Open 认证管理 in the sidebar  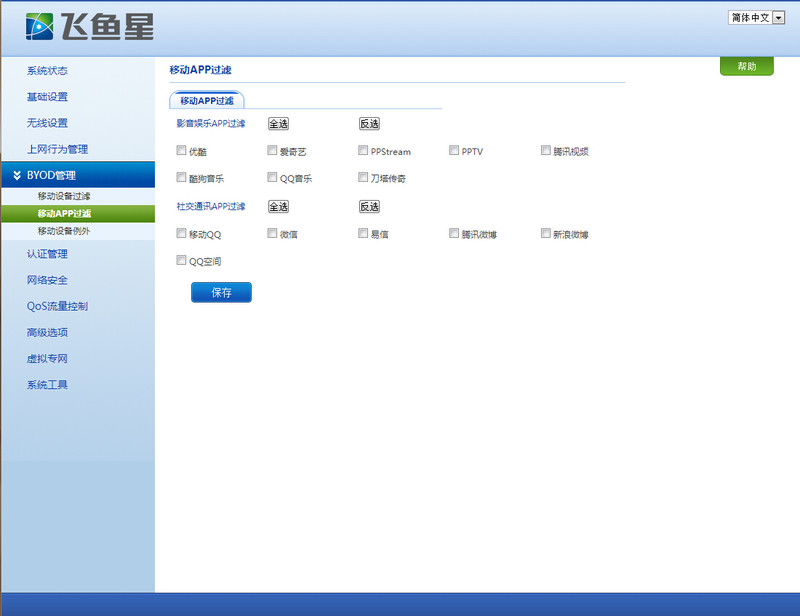coord(47,254)
